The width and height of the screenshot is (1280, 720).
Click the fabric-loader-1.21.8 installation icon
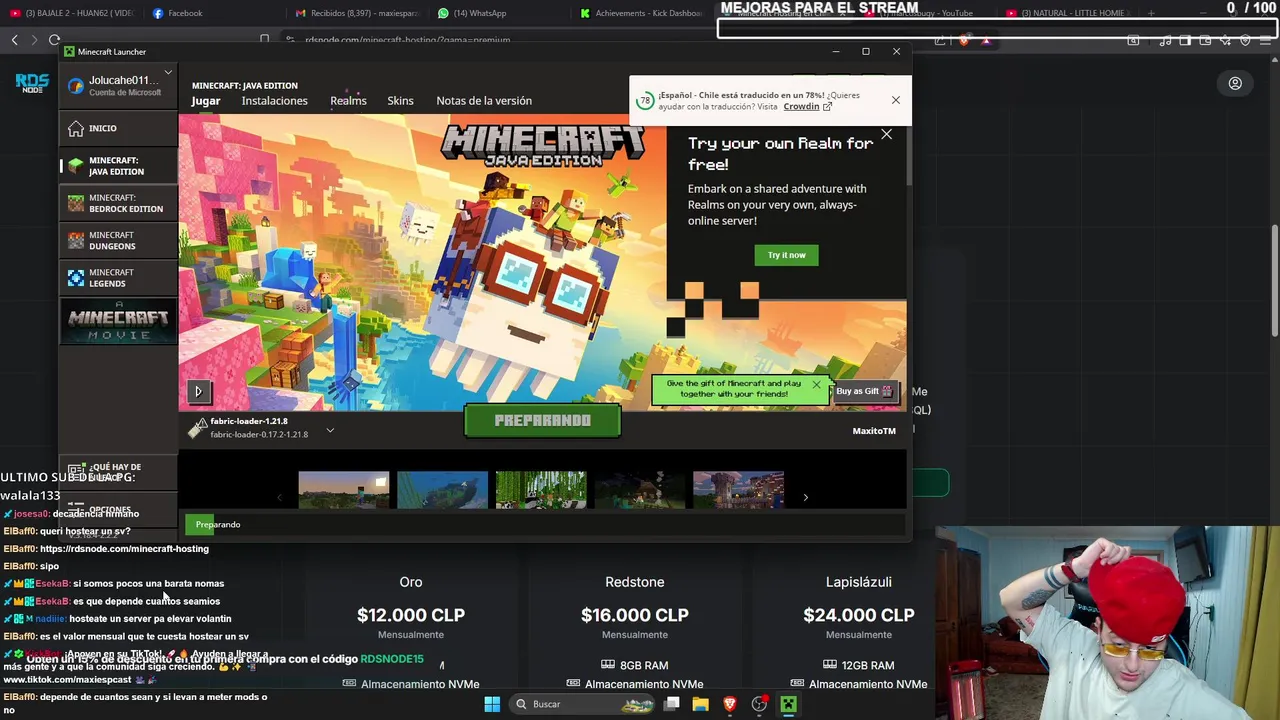(x=198, y=428)
